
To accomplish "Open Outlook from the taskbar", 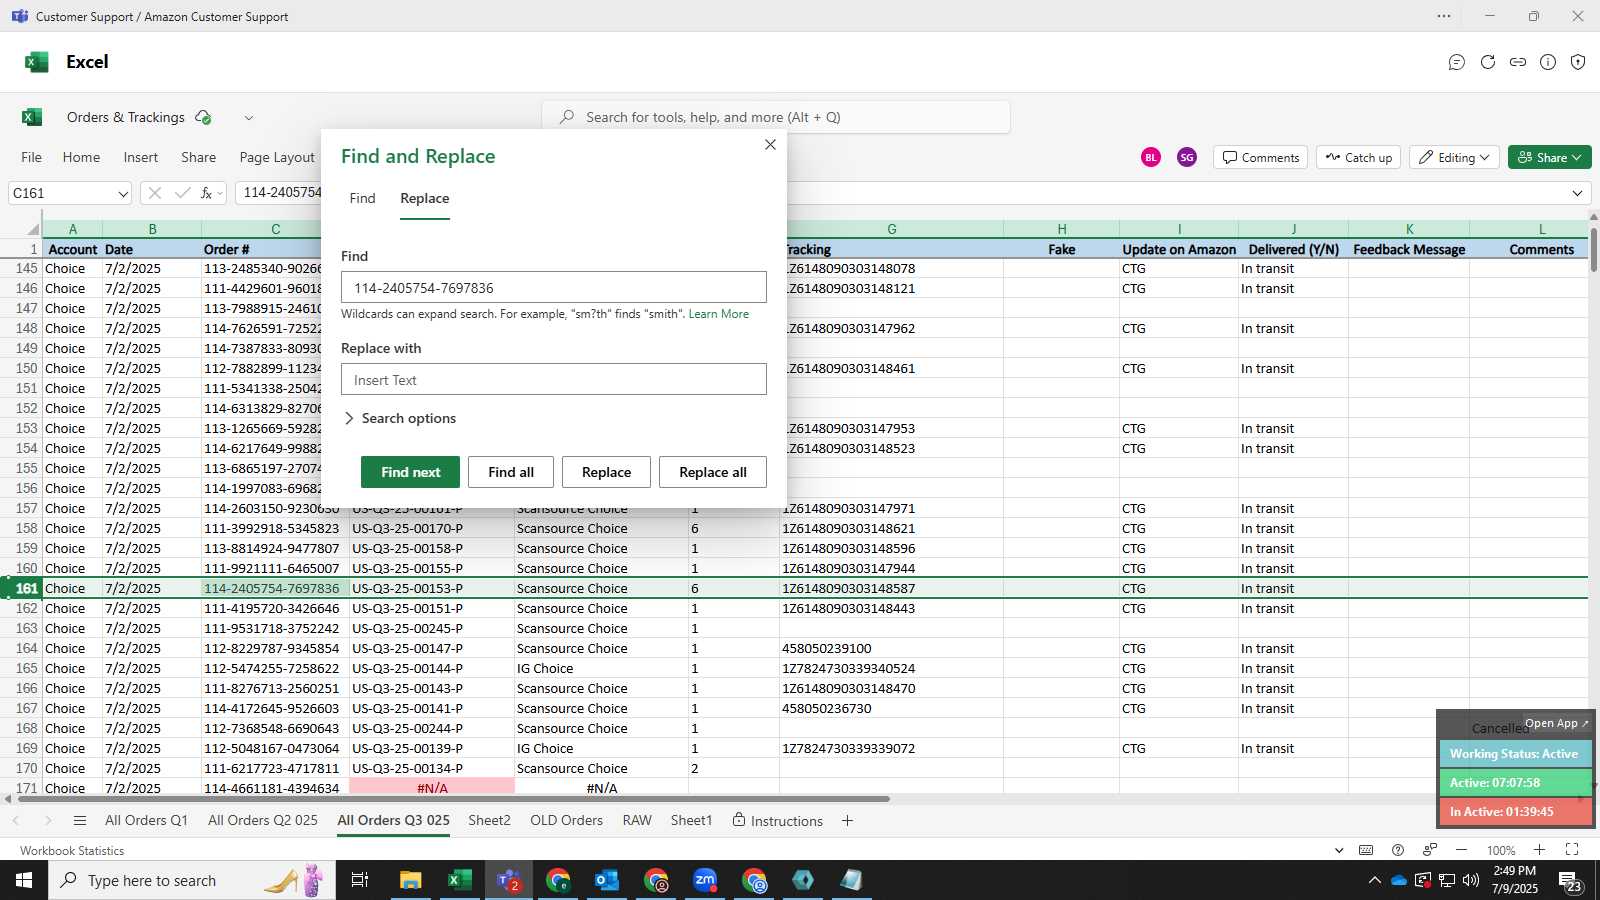I will click(607, 880).
